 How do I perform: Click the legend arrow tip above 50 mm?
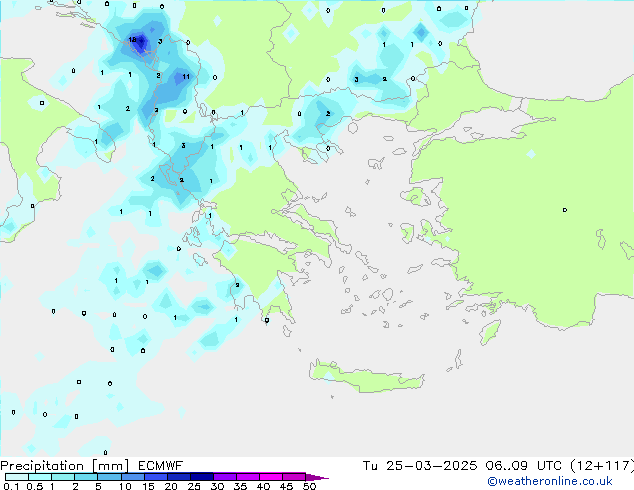(x=317, y=478)
